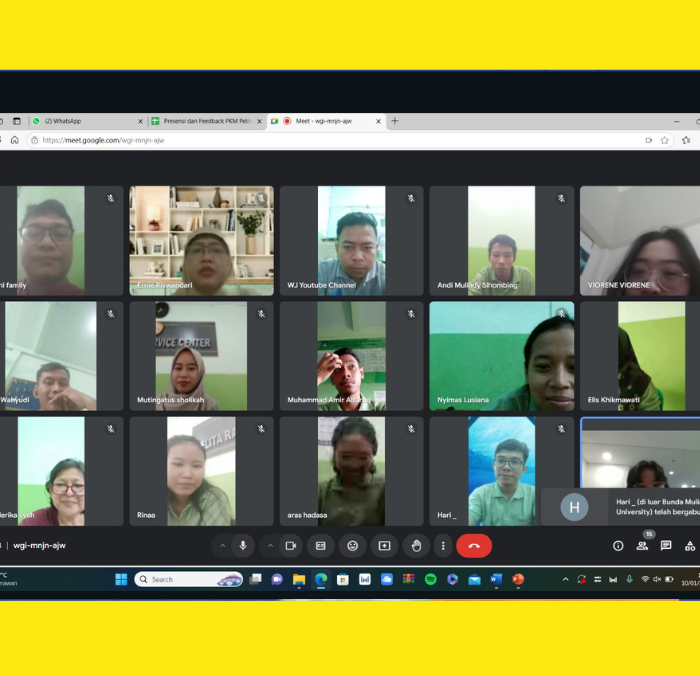Open WinRAR taskbar icon

(408, 579)
